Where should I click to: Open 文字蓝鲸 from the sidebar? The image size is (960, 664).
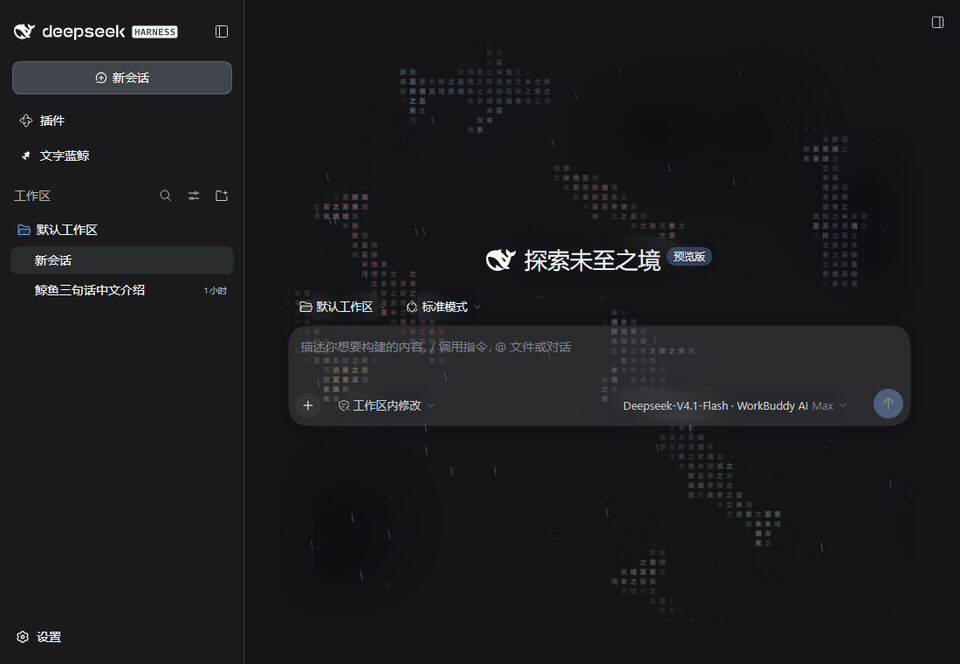pyautogui.click(x=54, y=155)
